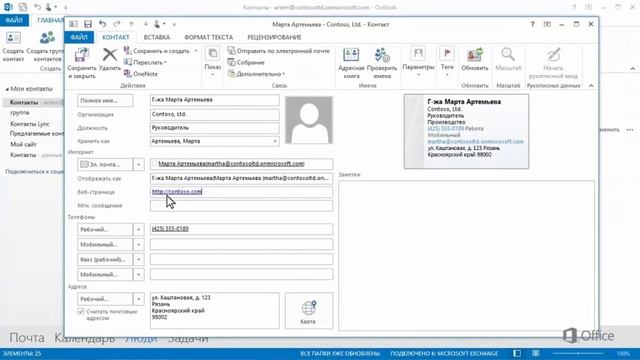Open the Address Book
The image size is (640, 360).
pos(351,62)
